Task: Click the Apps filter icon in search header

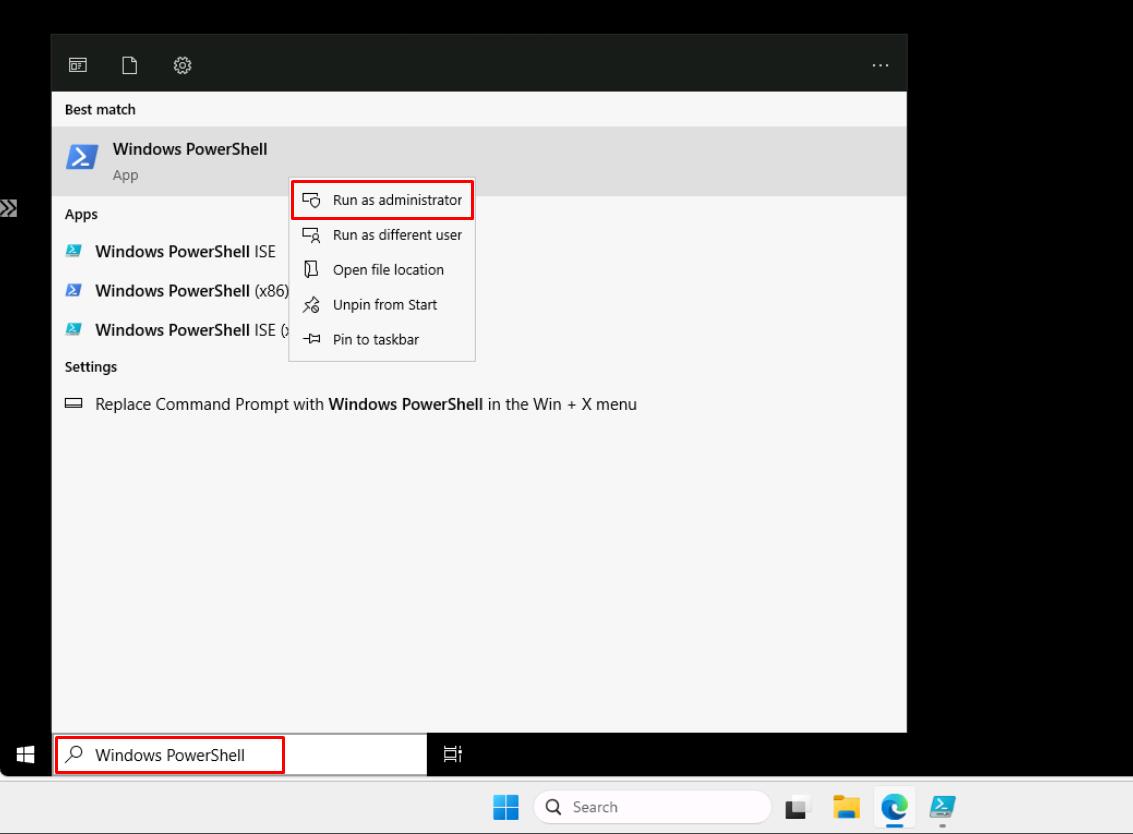Action: pos(77,65)
